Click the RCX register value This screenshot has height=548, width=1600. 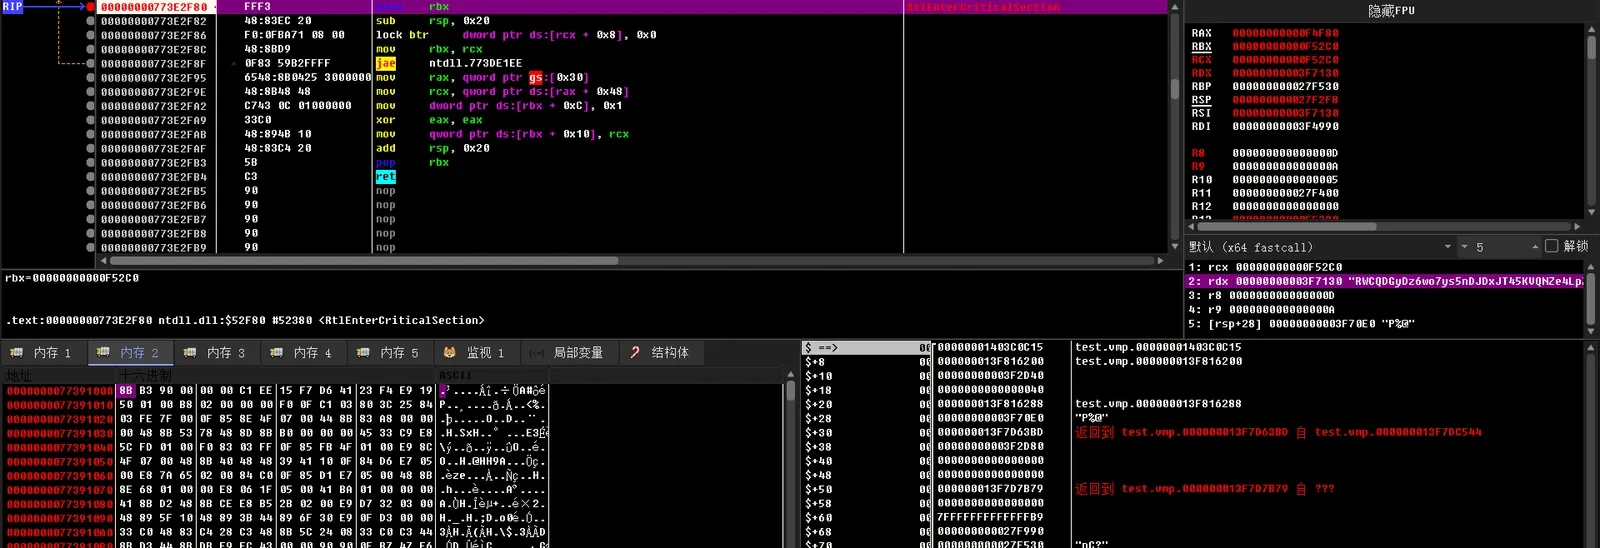pos(1285,59)
